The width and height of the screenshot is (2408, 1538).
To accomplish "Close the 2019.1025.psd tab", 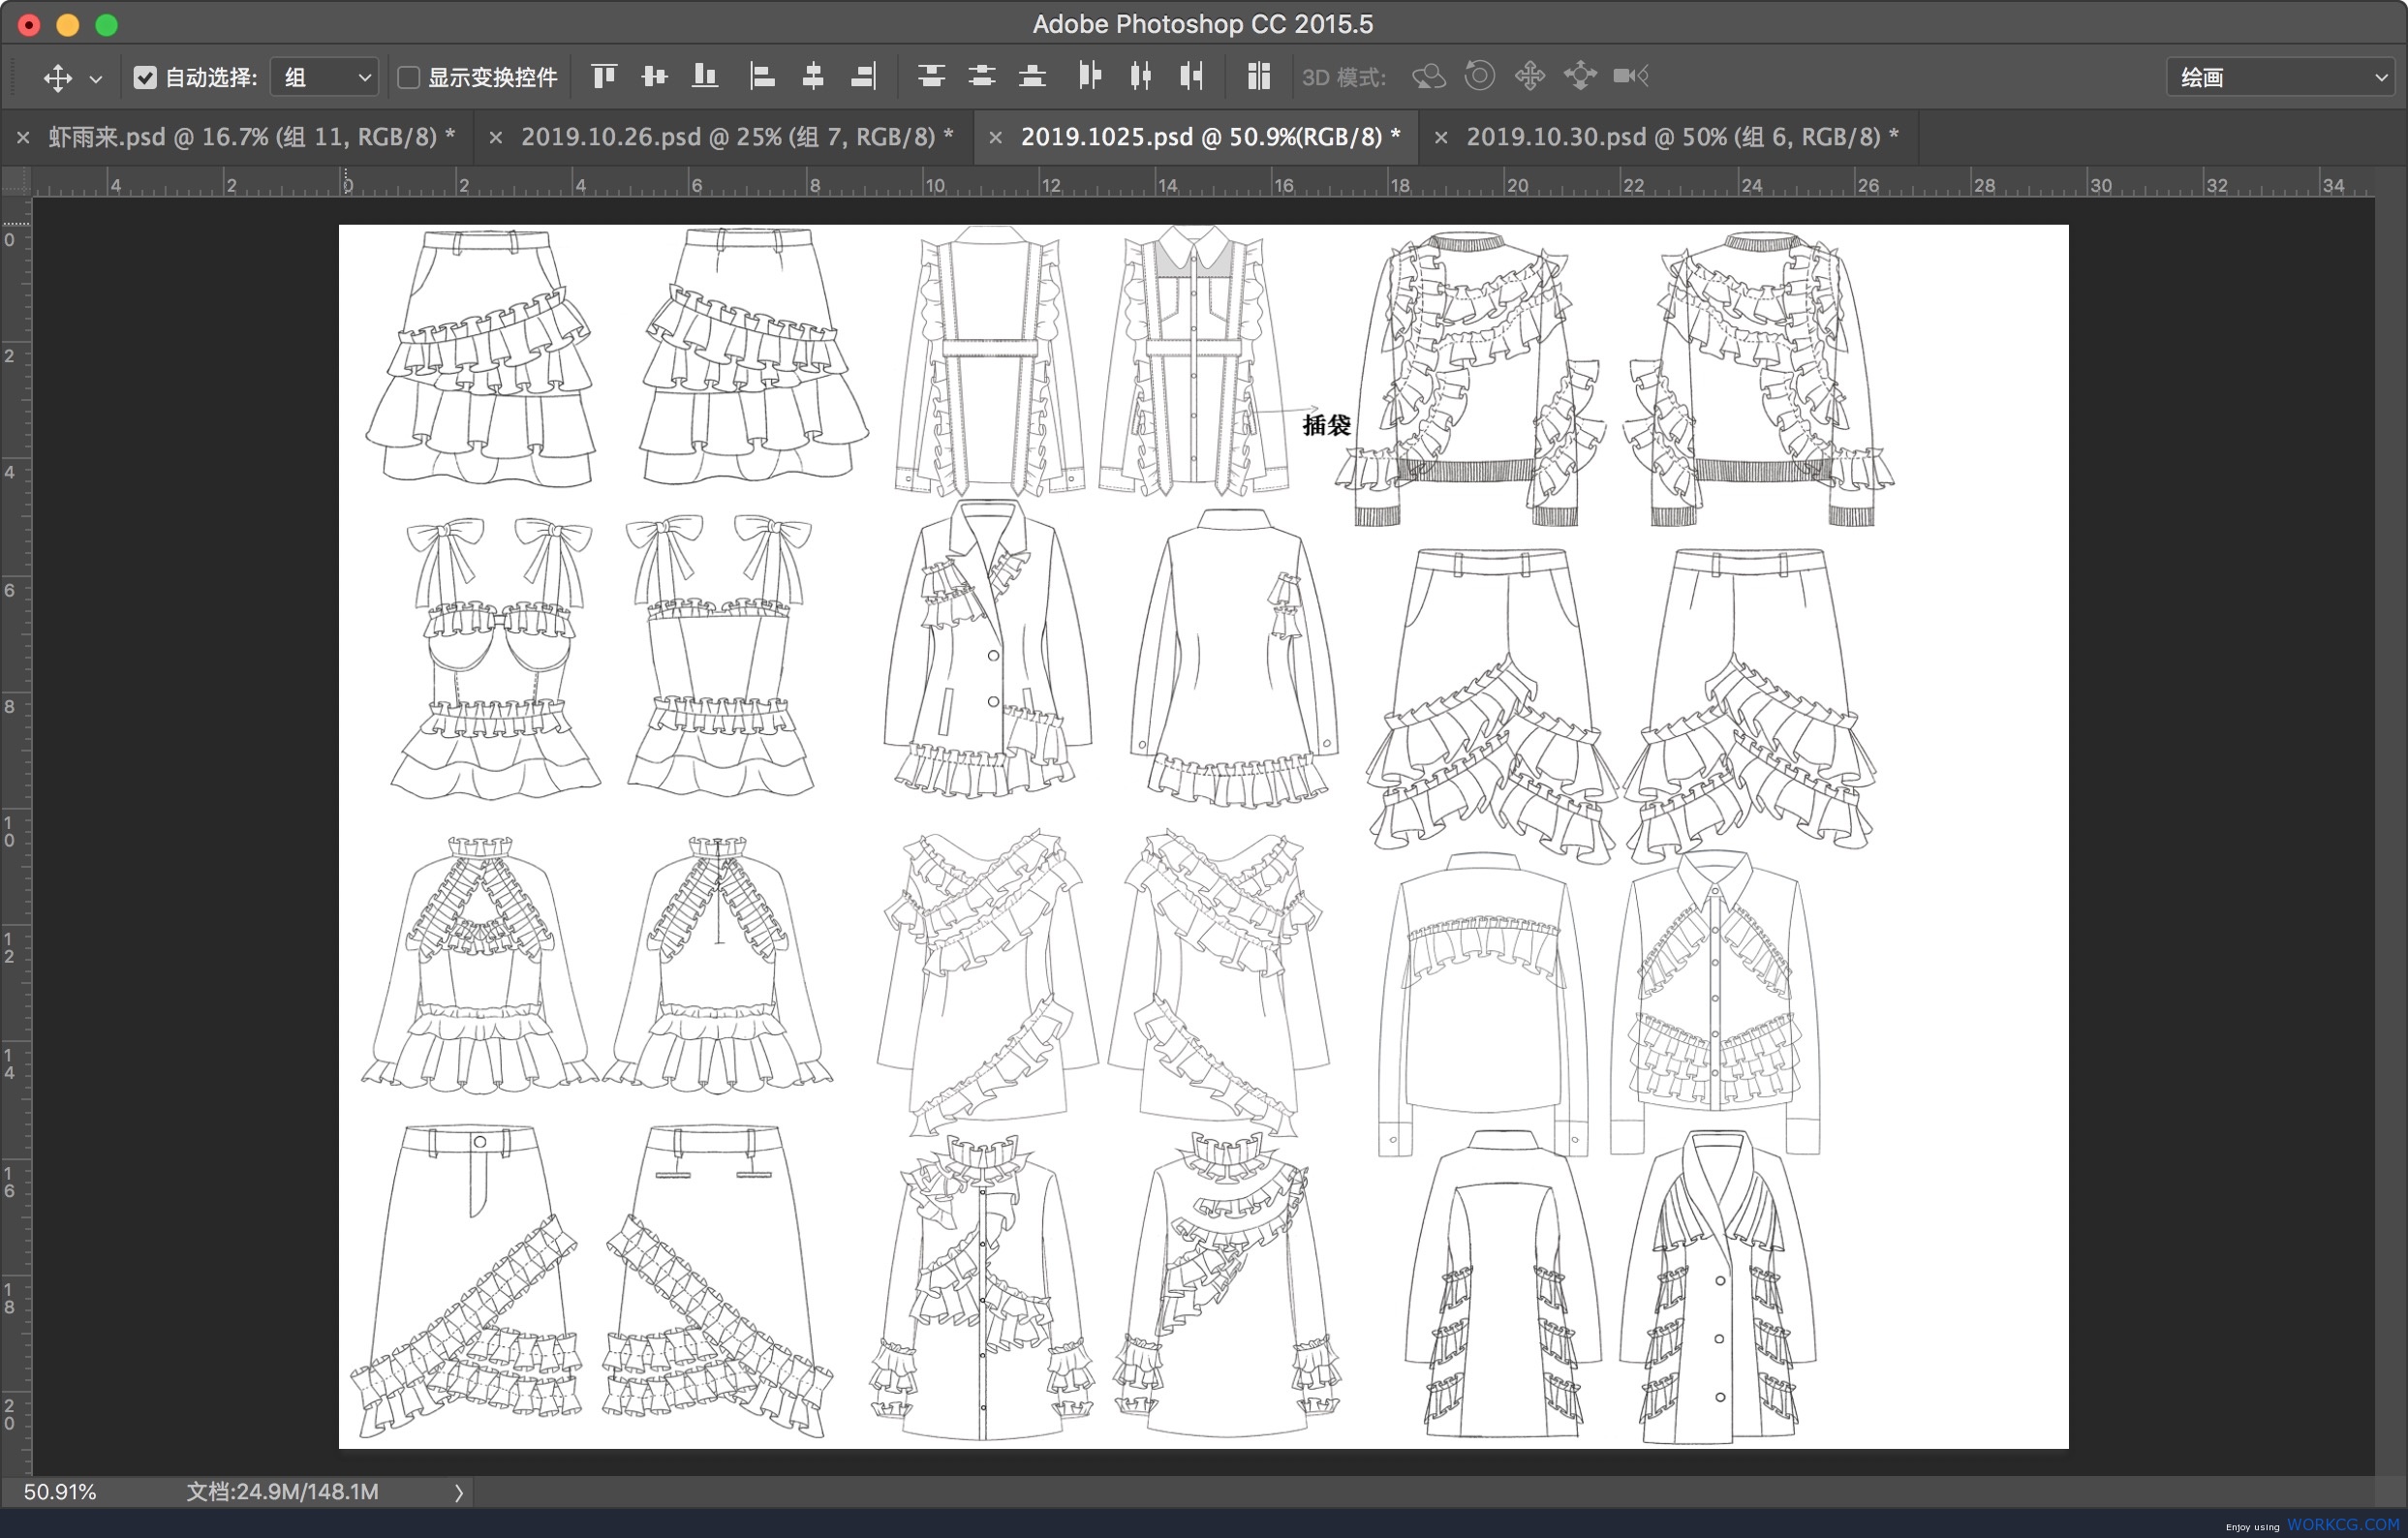I will [995, 138].
